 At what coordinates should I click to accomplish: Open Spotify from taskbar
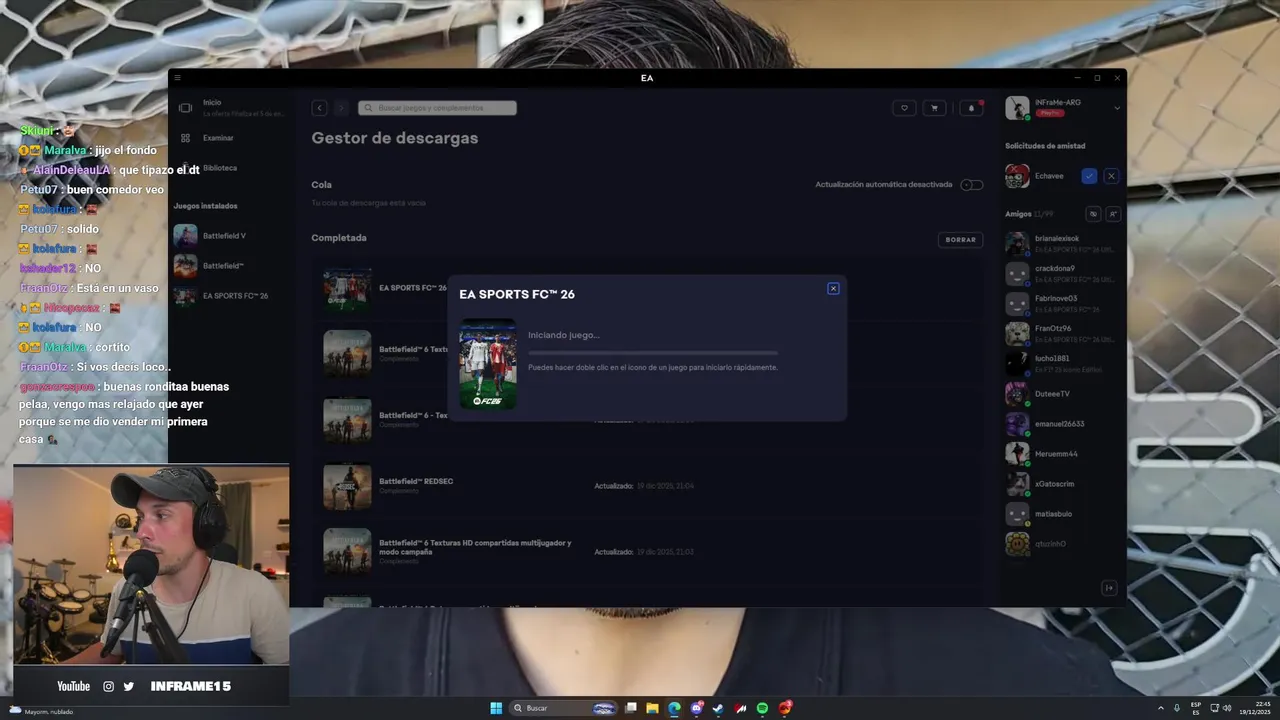[x=762, y=708]
